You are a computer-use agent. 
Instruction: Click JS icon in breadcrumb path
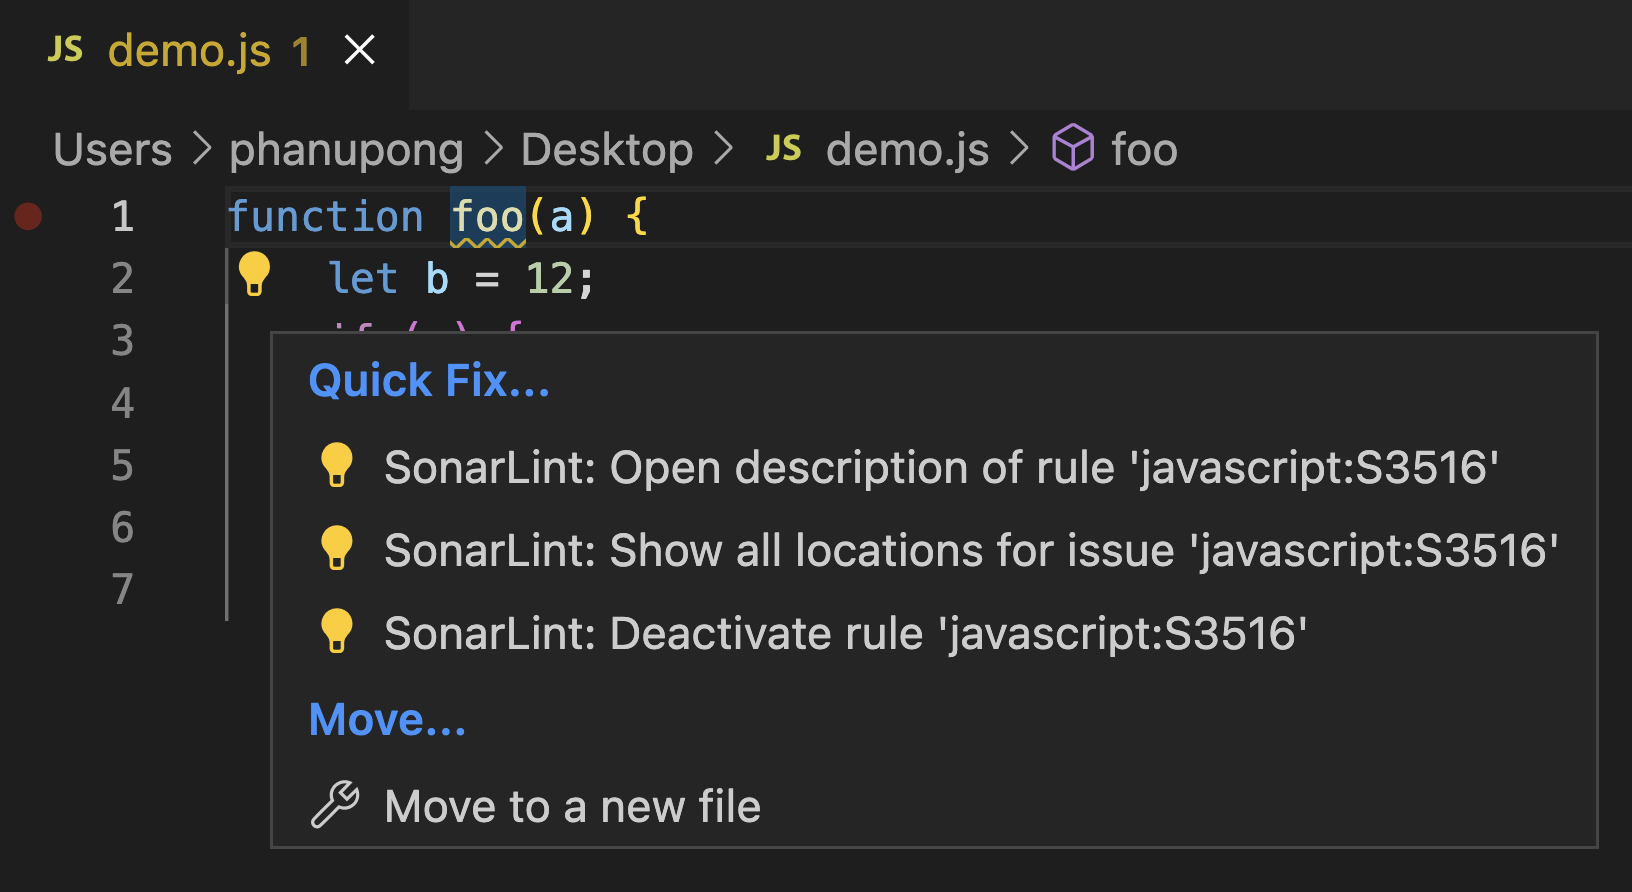click(784, 149)
